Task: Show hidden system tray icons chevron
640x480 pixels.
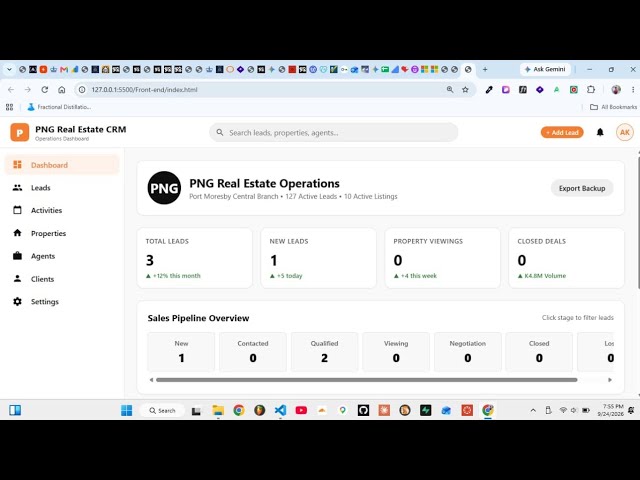Action: [x=533, y=410]
